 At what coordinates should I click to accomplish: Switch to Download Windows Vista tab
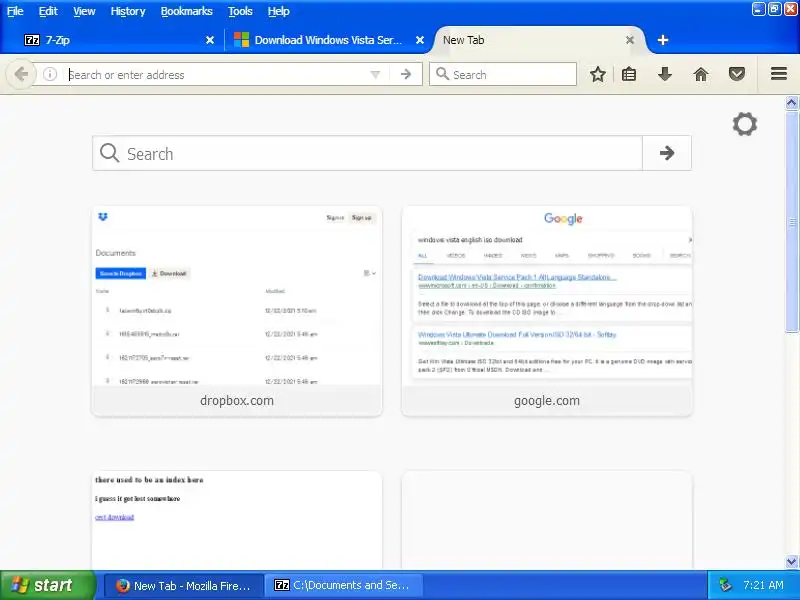329,40
